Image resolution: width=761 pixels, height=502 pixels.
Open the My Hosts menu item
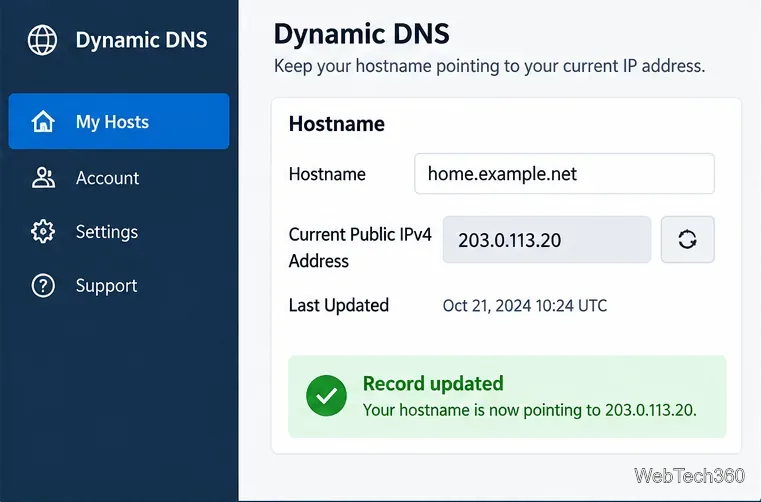tap(119, 121)
